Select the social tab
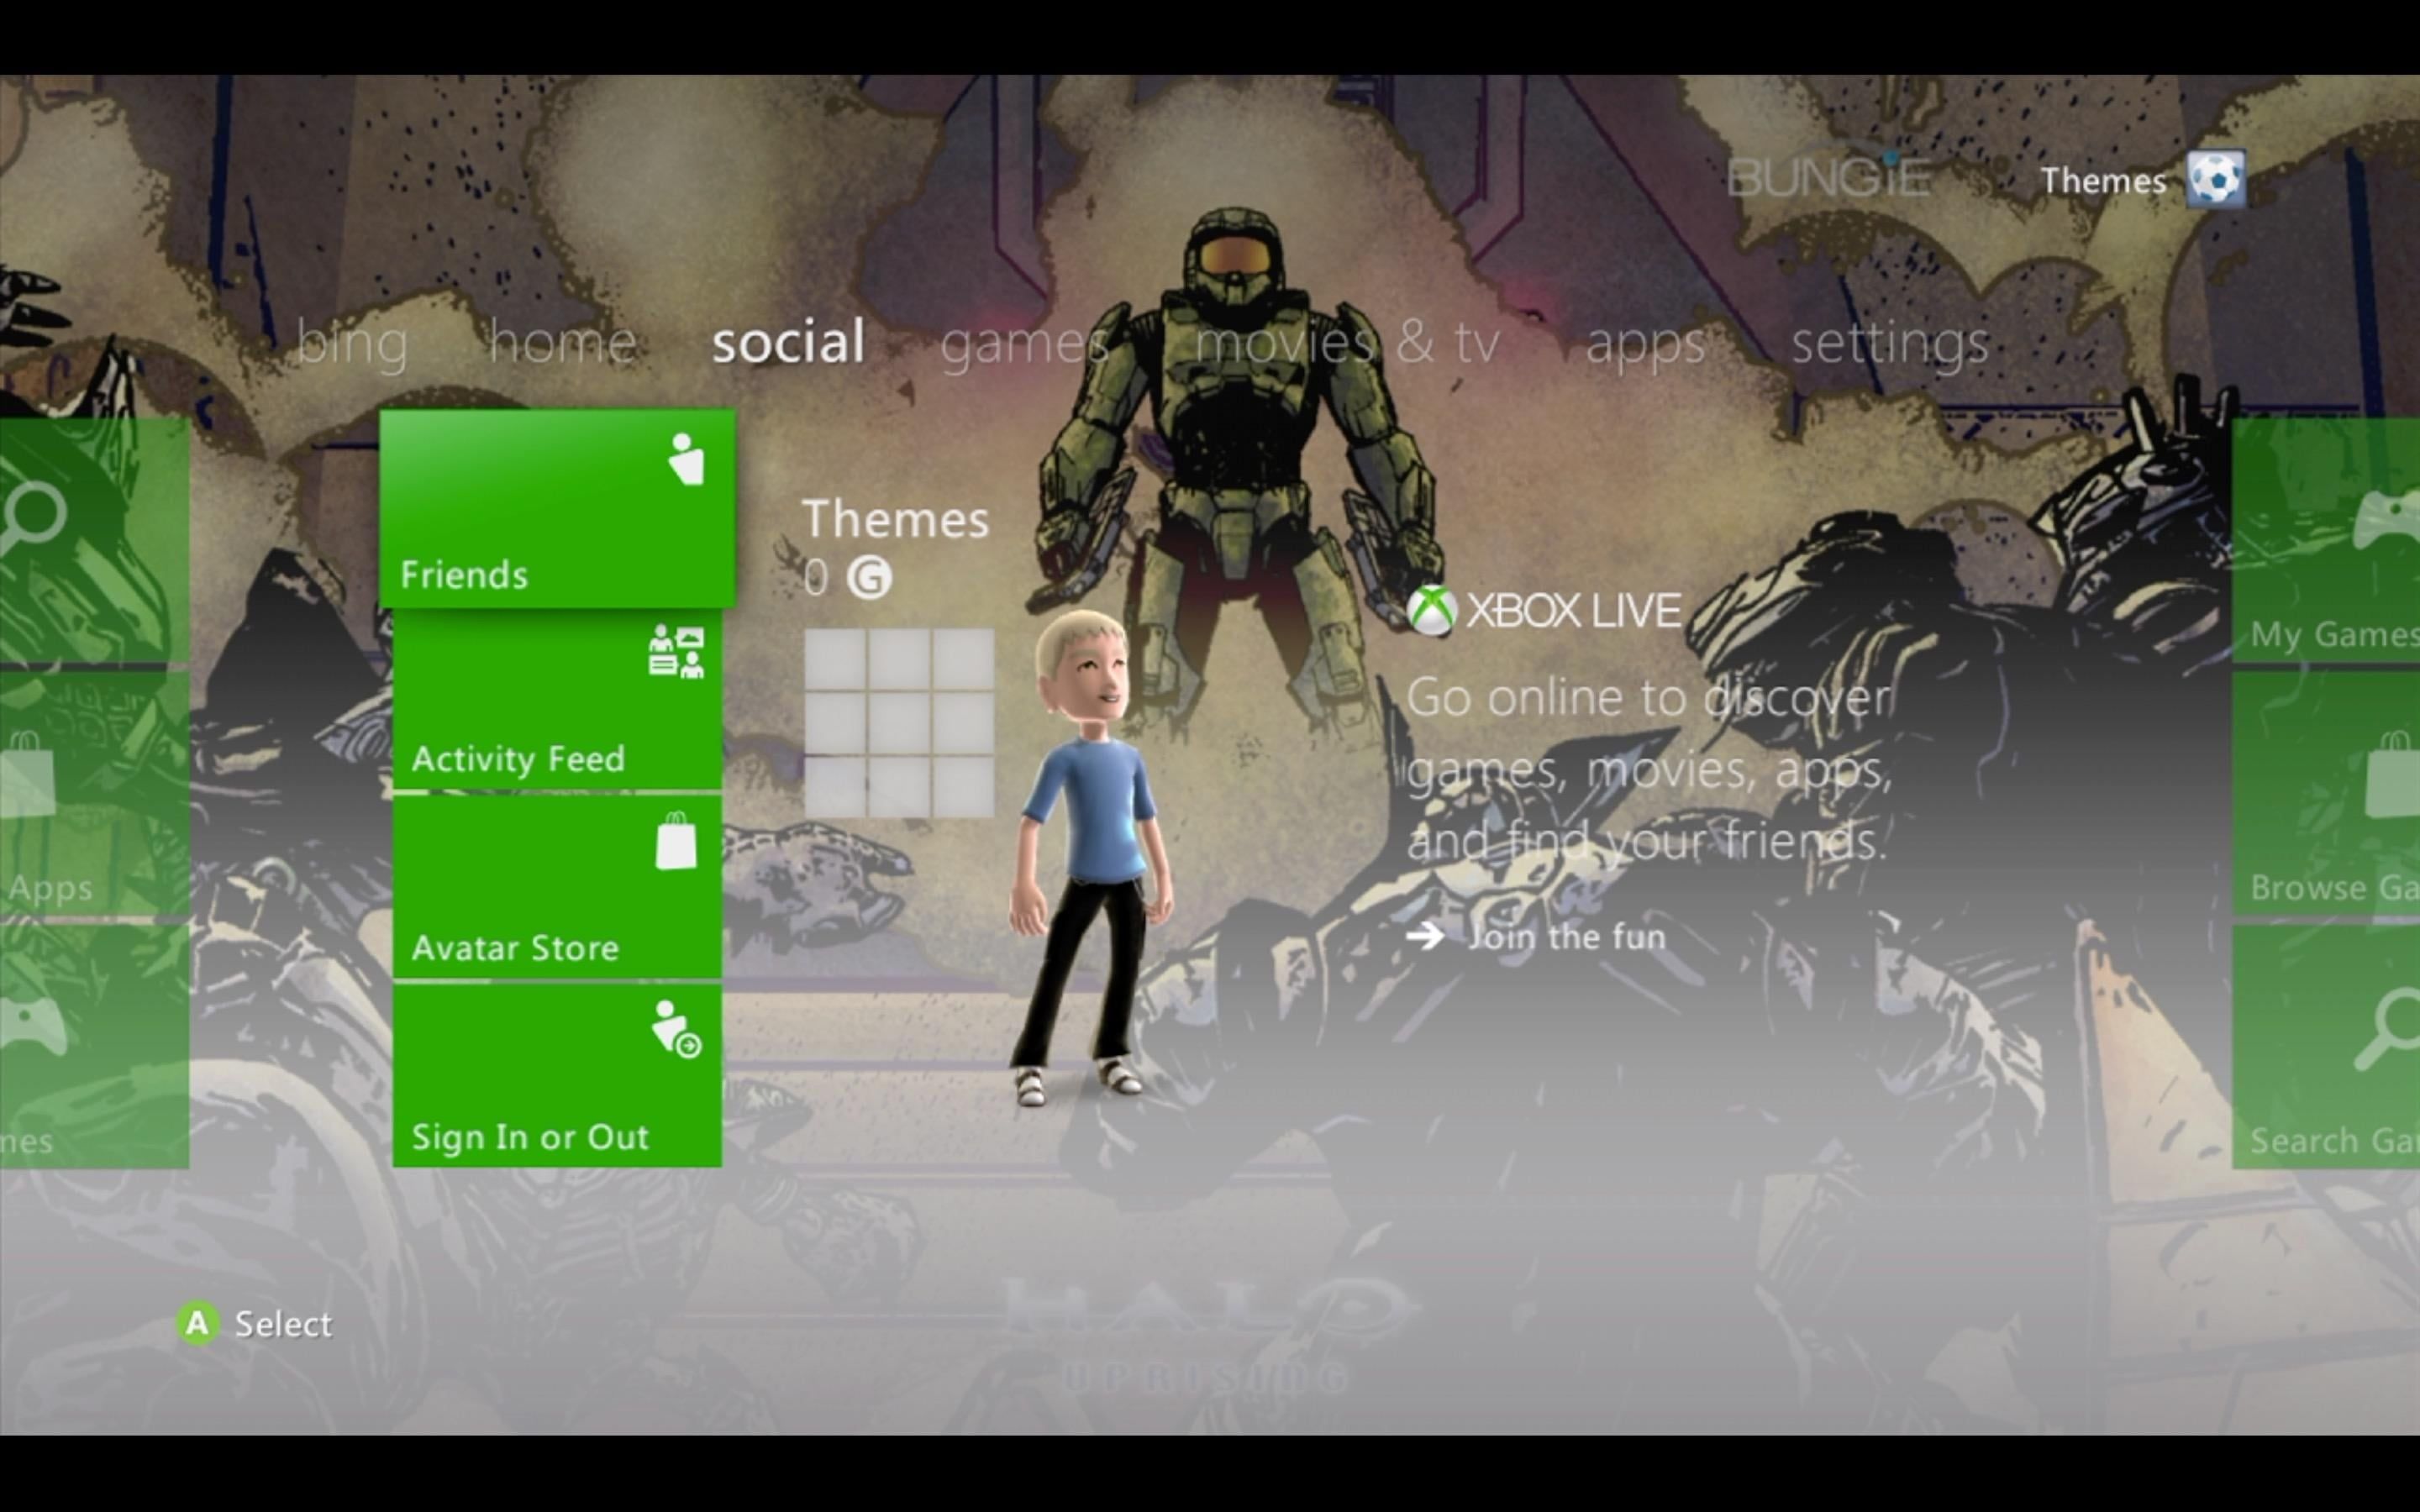 788,342
